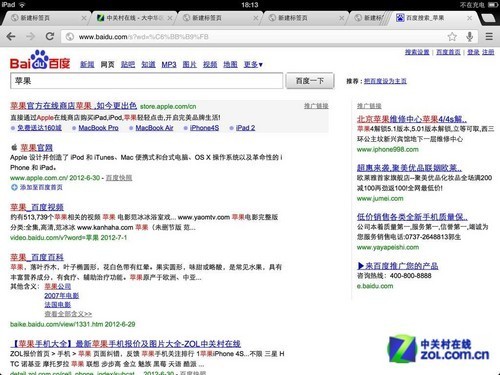500x375 pixels.
Task: Activate voice search microphone icon
Action: point(470,36)
